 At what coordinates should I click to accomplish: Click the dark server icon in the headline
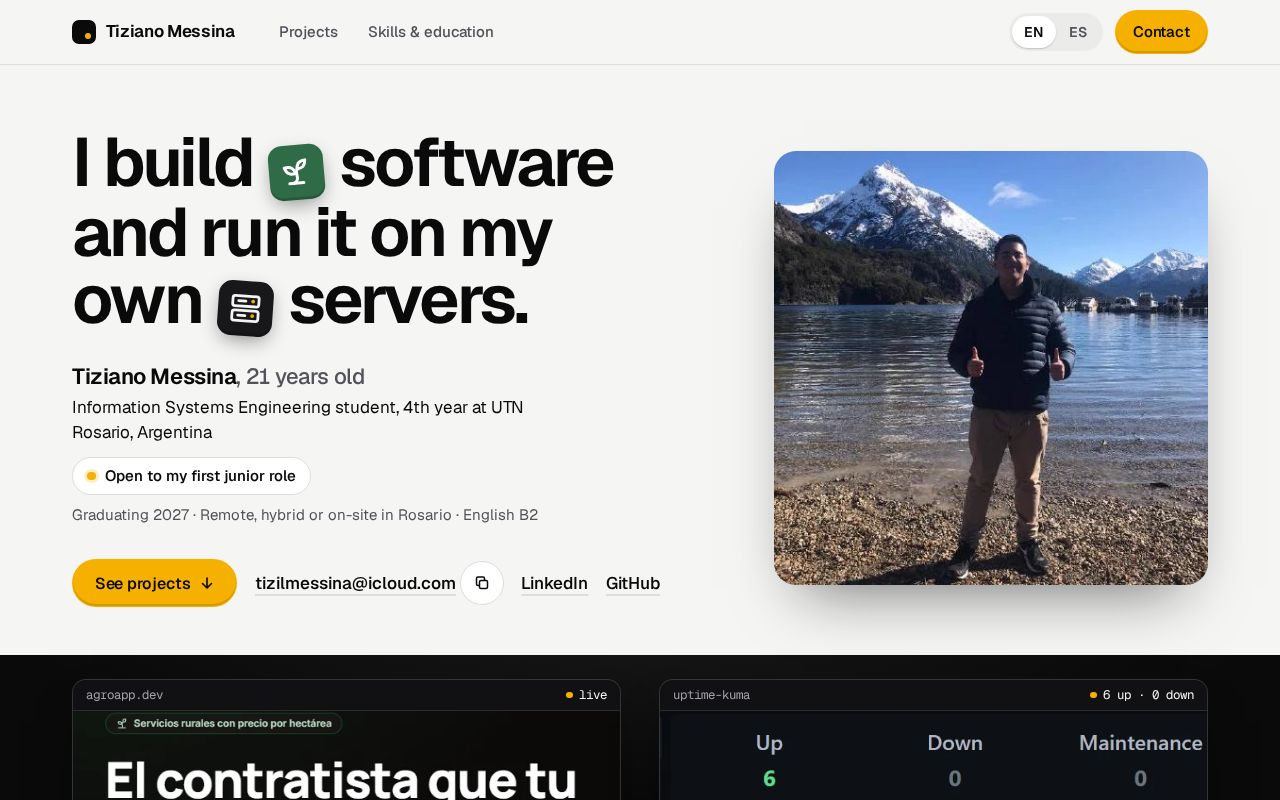(245, 308)
